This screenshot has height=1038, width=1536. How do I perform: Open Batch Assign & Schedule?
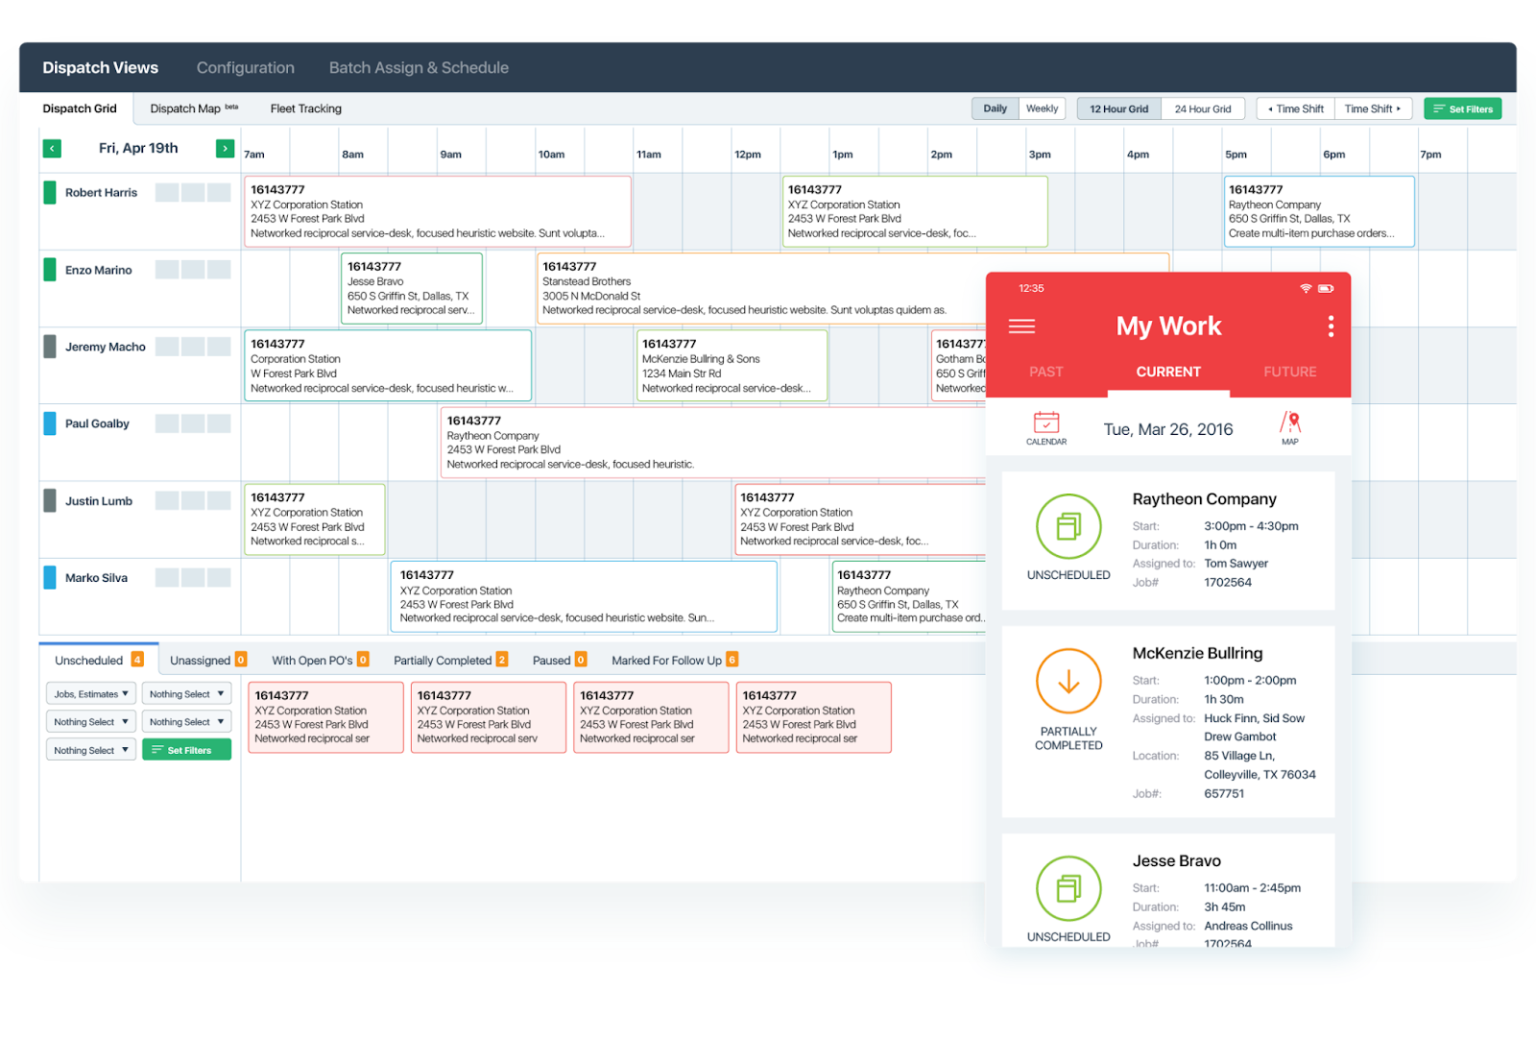(419, 67)
